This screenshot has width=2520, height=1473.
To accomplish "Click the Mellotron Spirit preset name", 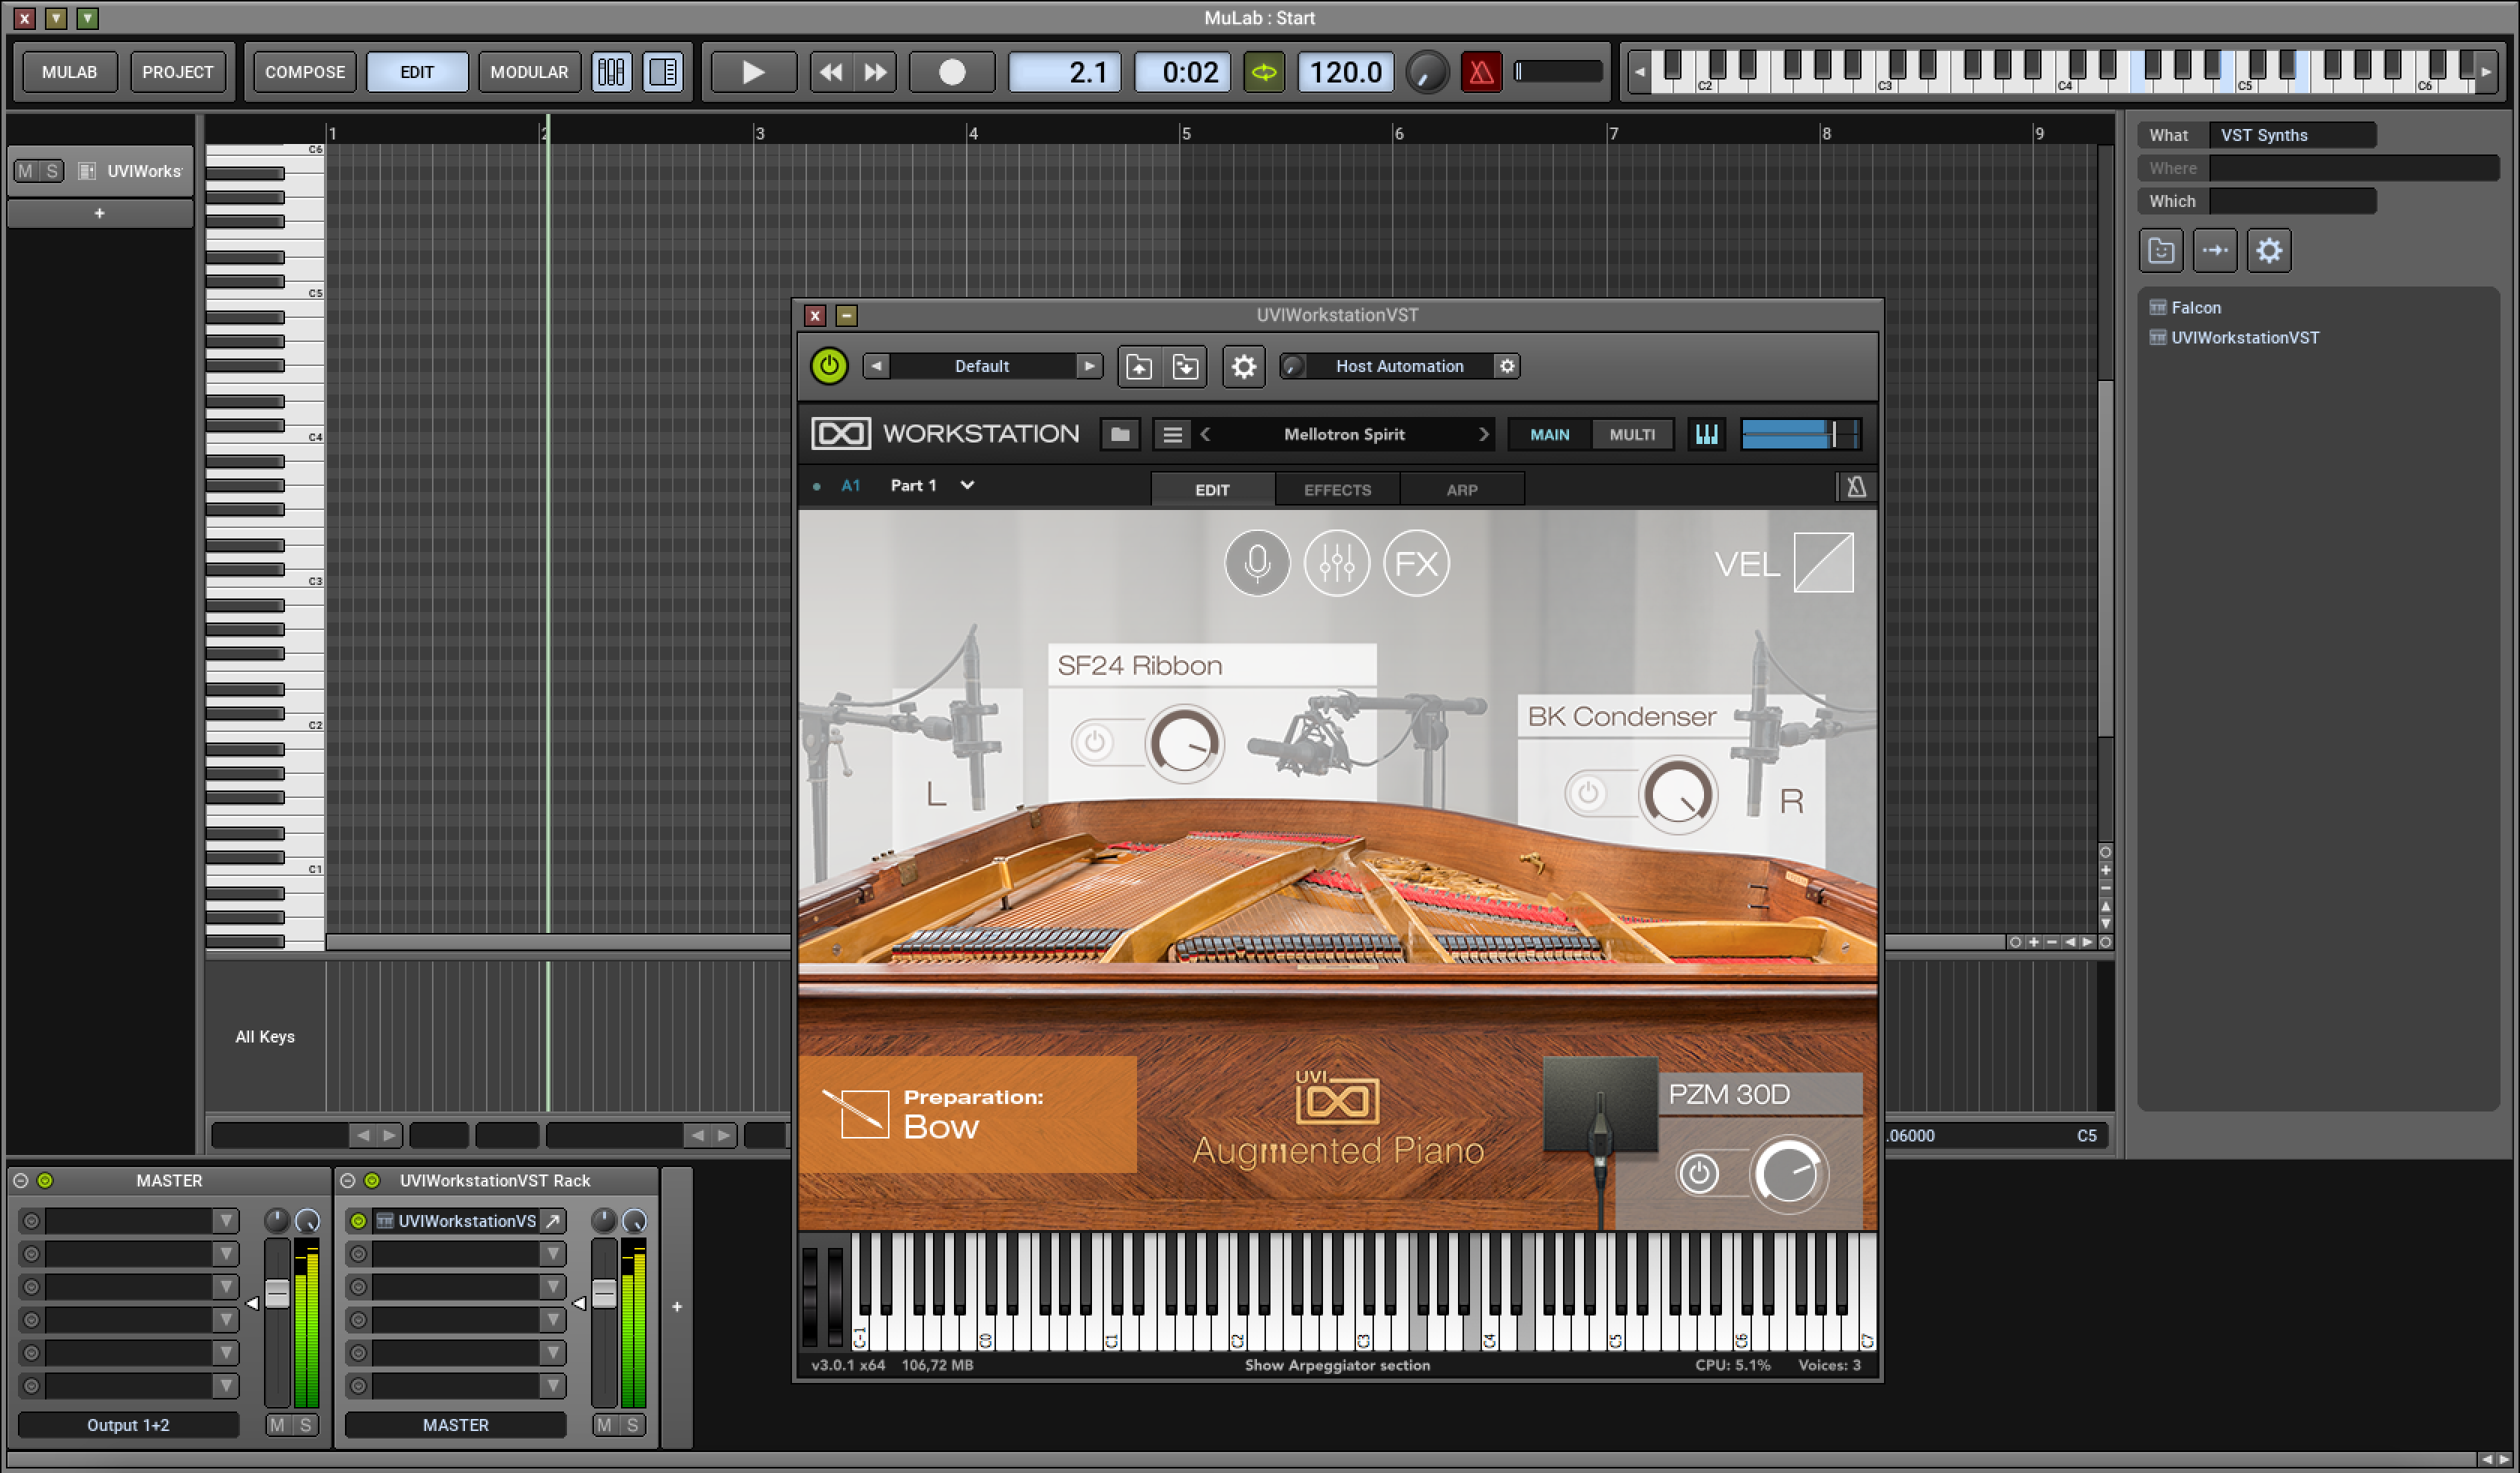I will tap(1344, 434).
